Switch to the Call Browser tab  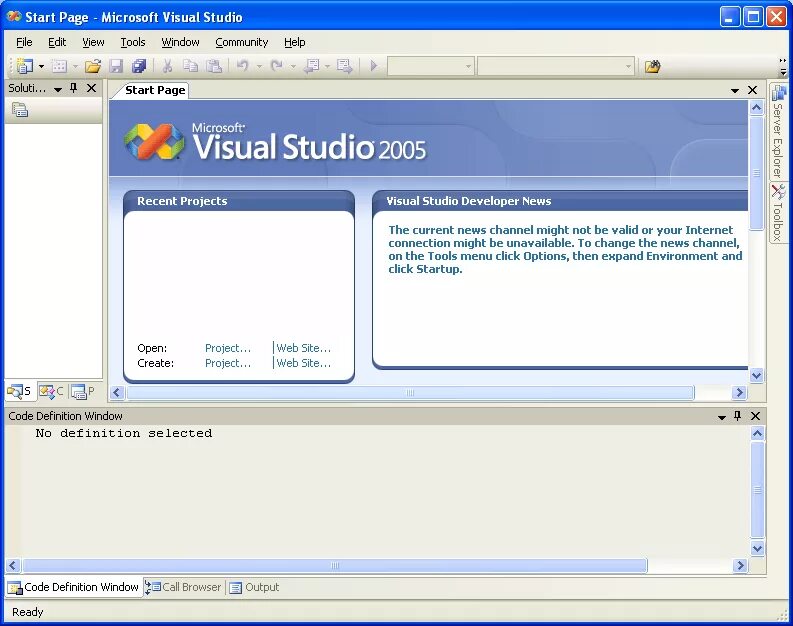coord(184,587)
